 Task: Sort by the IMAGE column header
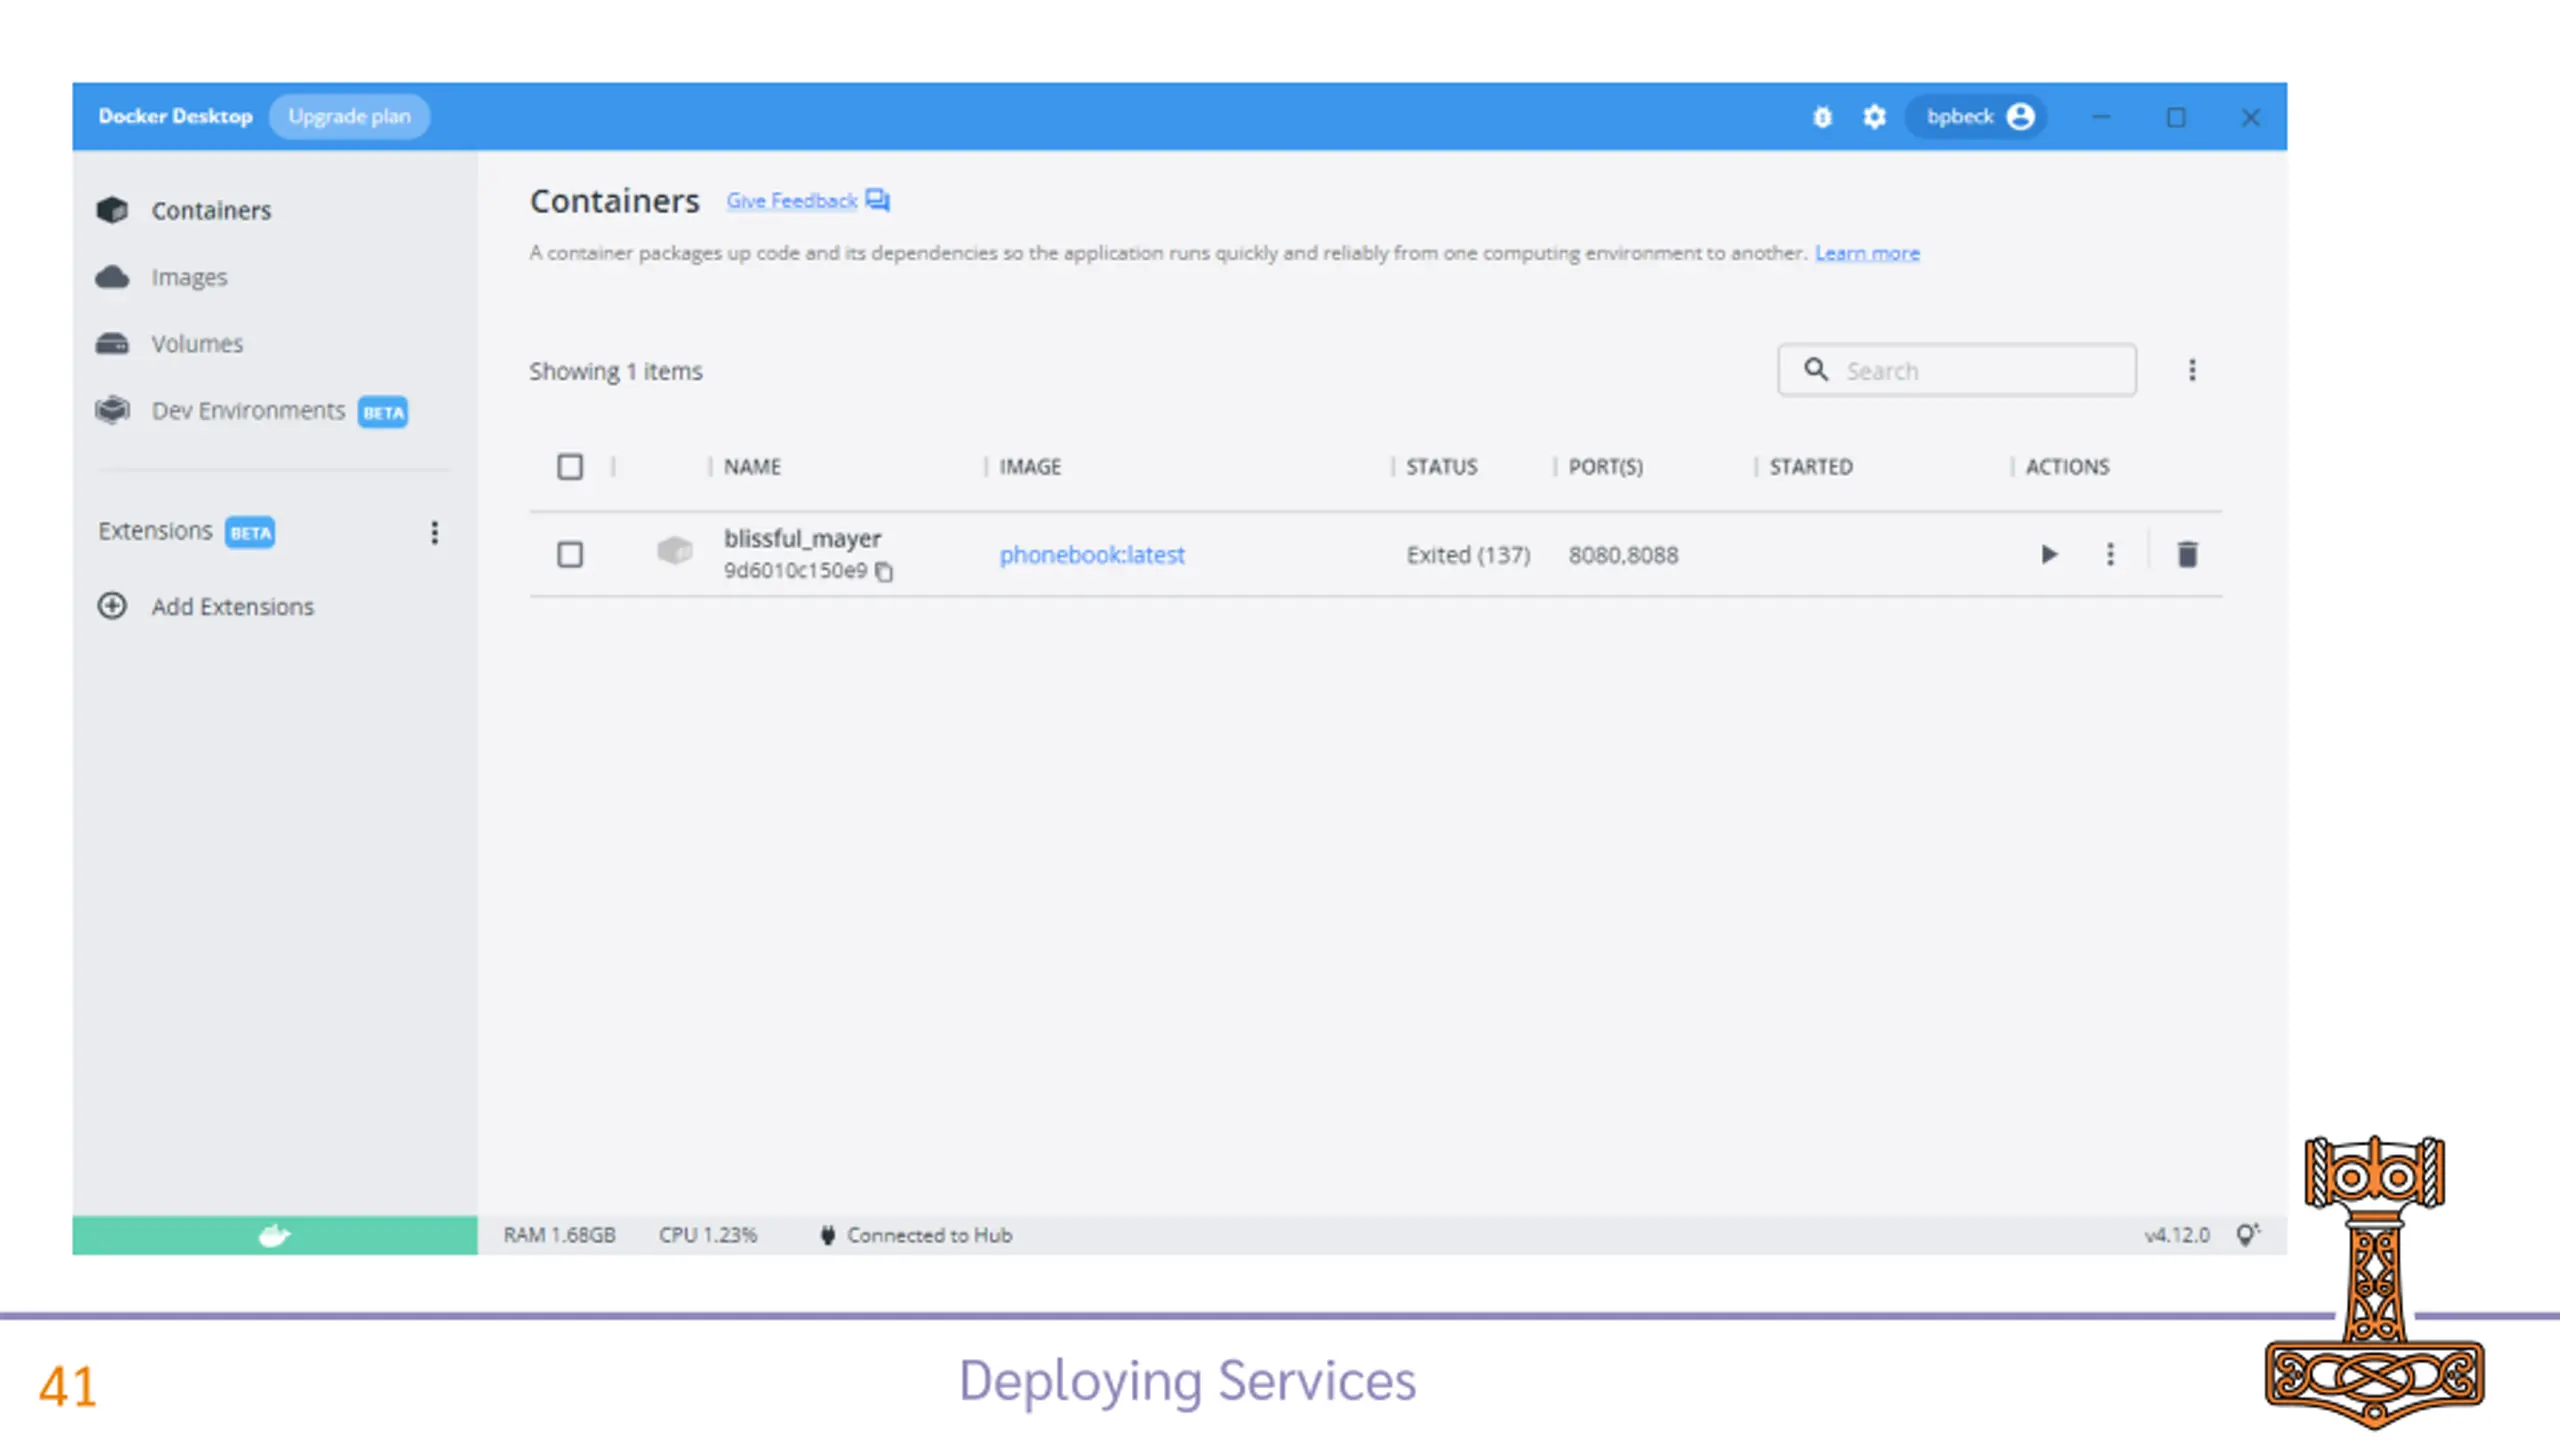[1030, 467]
